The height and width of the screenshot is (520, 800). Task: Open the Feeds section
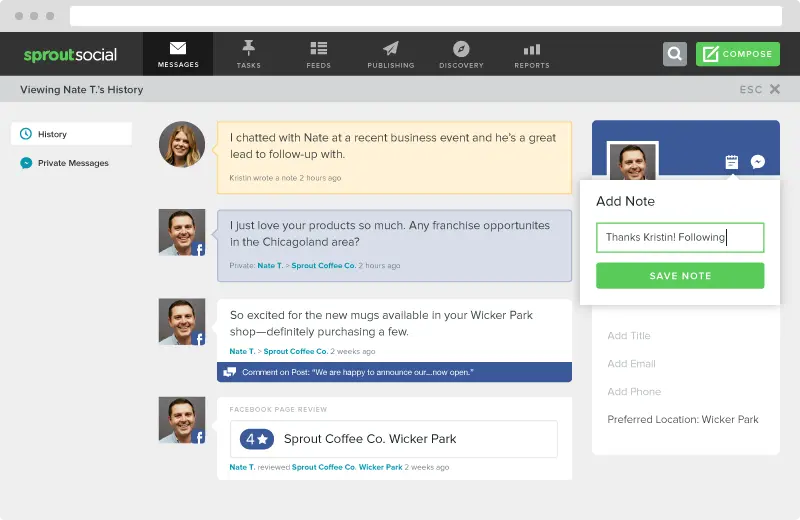point(319,54)
